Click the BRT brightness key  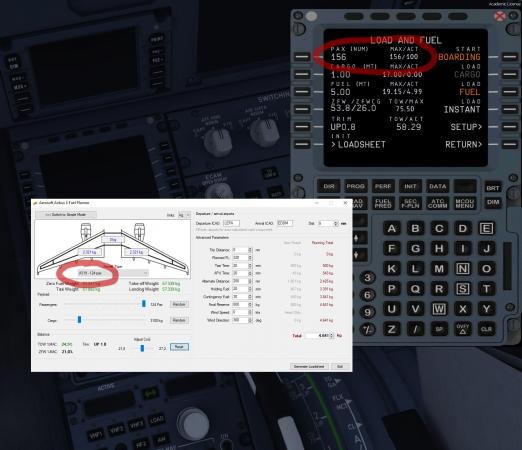pos(493,188)
